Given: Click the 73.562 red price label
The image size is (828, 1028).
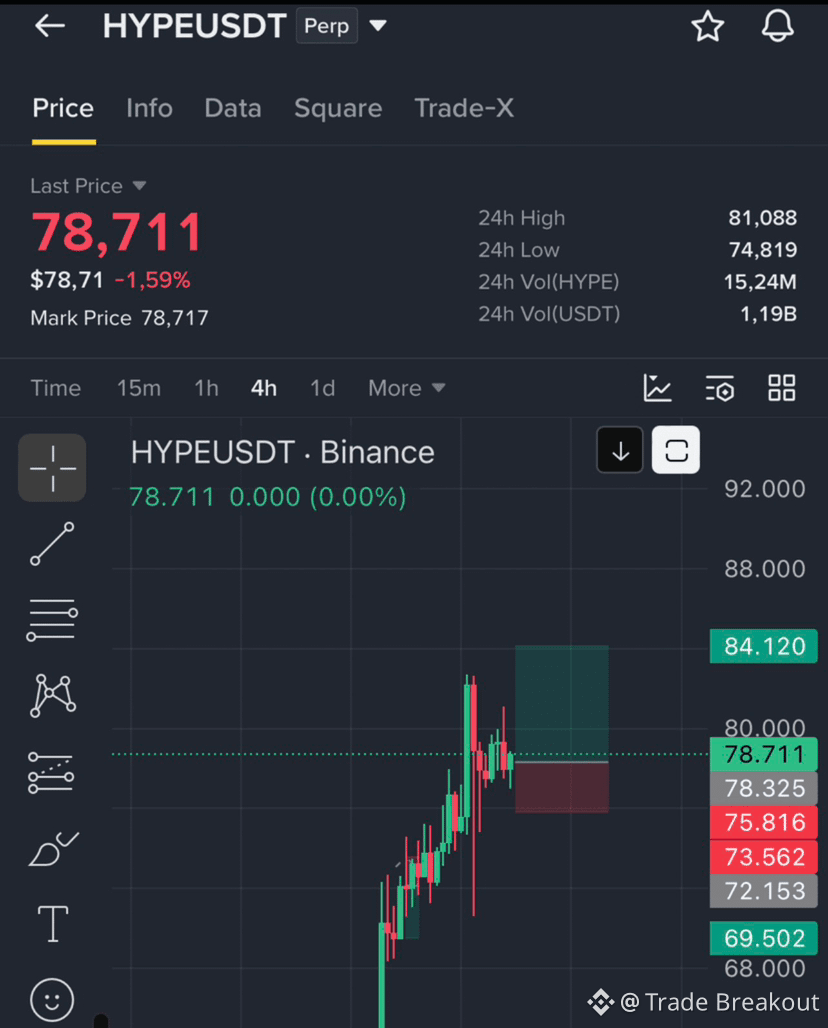Looking at the screenshot, I should pos(764,857).
